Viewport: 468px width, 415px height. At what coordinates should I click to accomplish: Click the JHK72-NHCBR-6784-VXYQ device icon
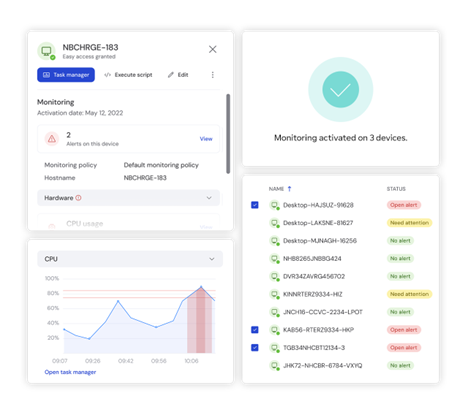click(274, 365)
